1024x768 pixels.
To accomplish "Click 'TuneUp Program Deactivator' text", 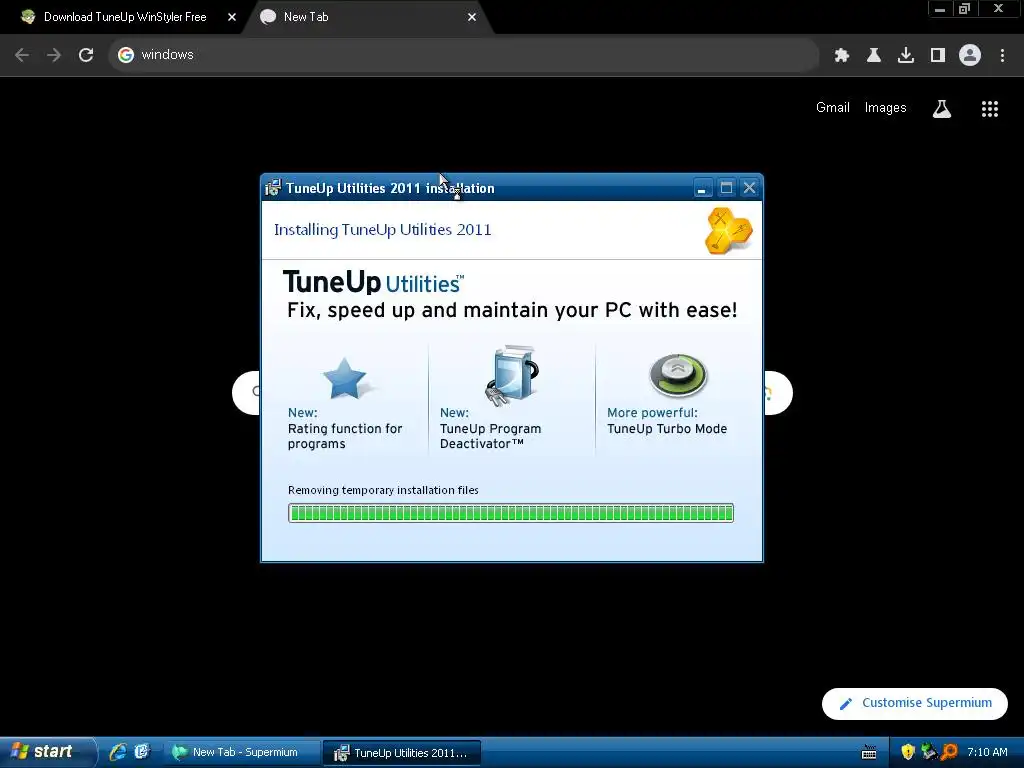I will pos(490,436).
